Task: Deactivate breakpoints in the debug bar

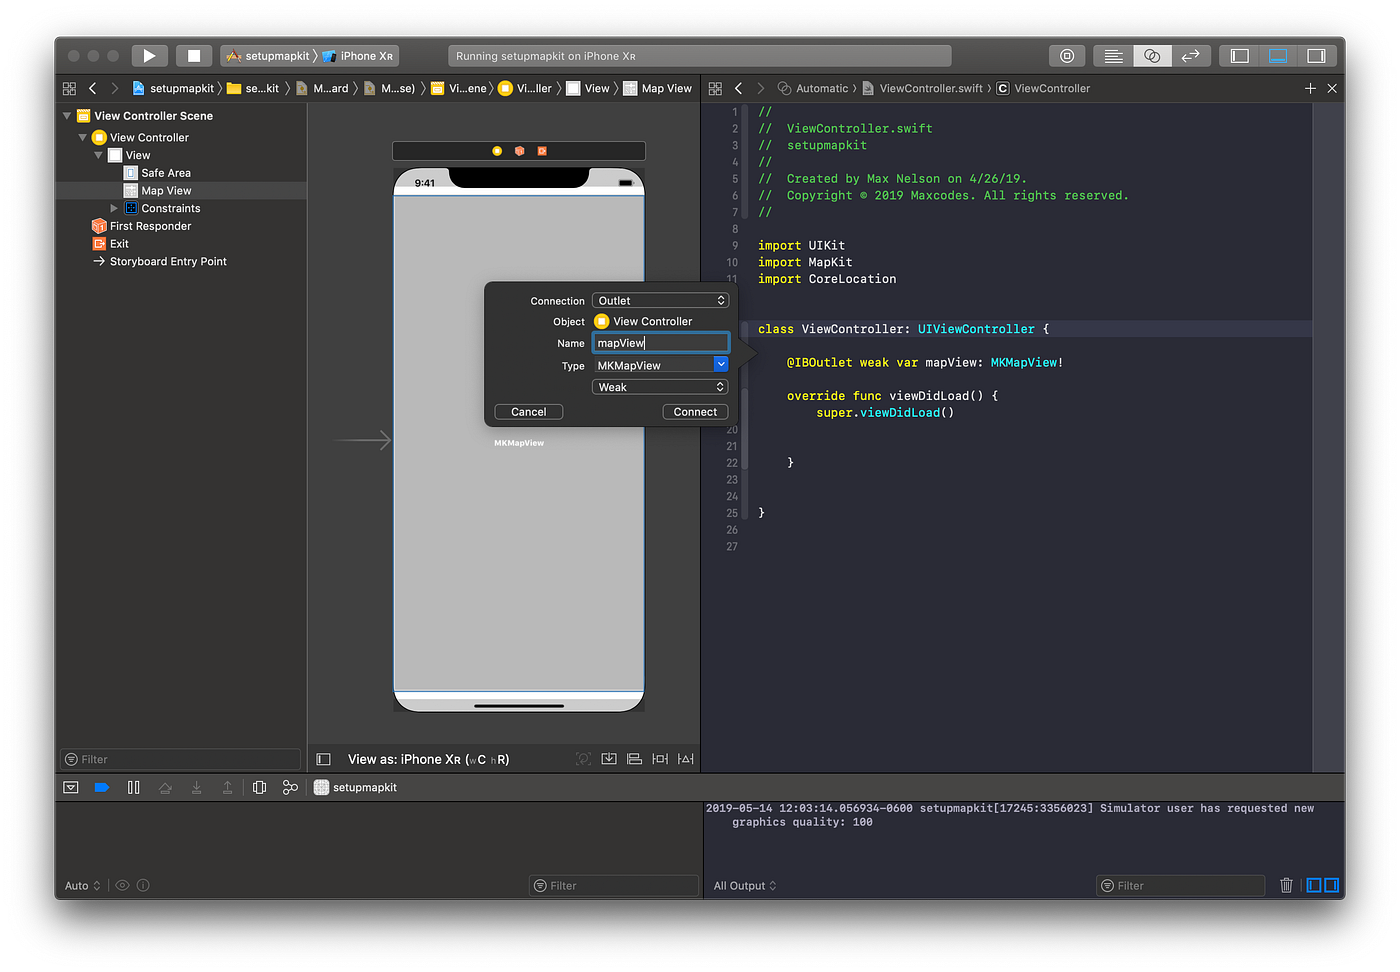Action: point(101,787)
